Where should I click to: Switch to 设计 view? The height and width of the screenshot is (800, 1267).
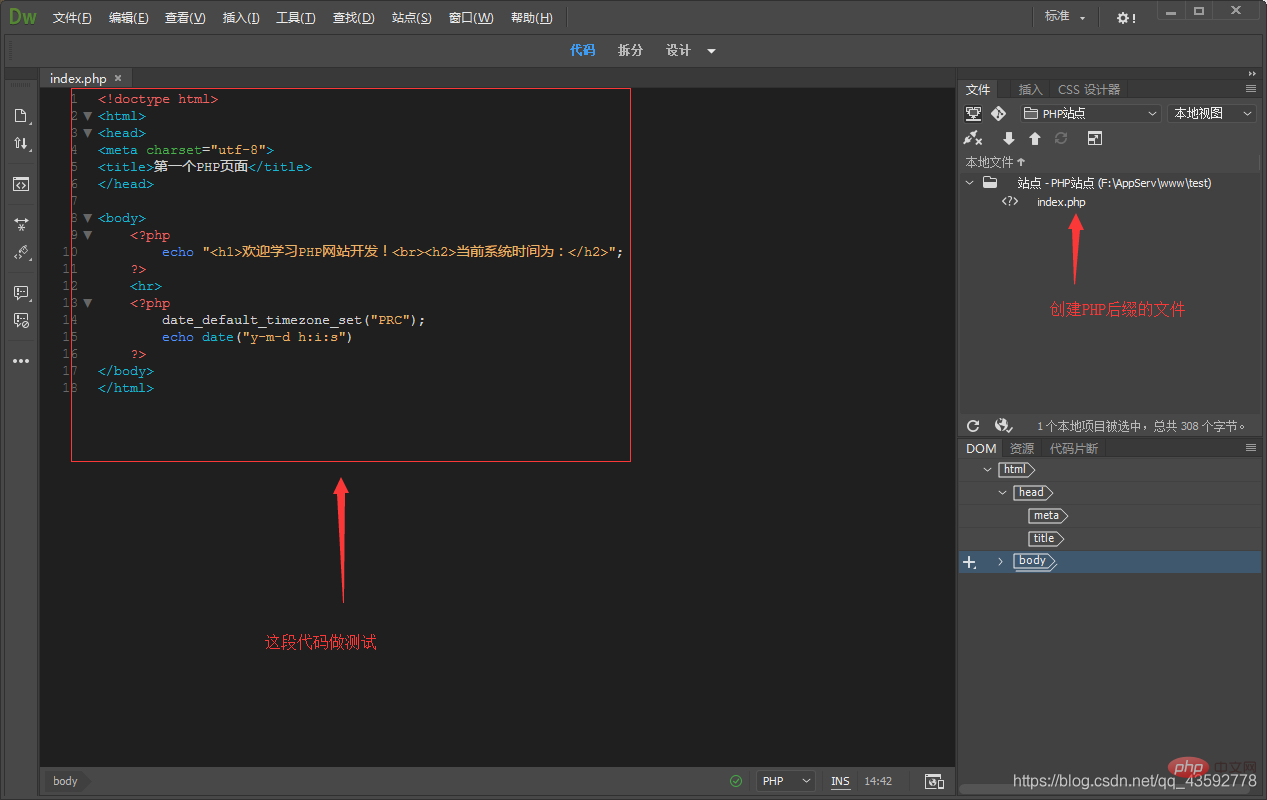[678, 50]
